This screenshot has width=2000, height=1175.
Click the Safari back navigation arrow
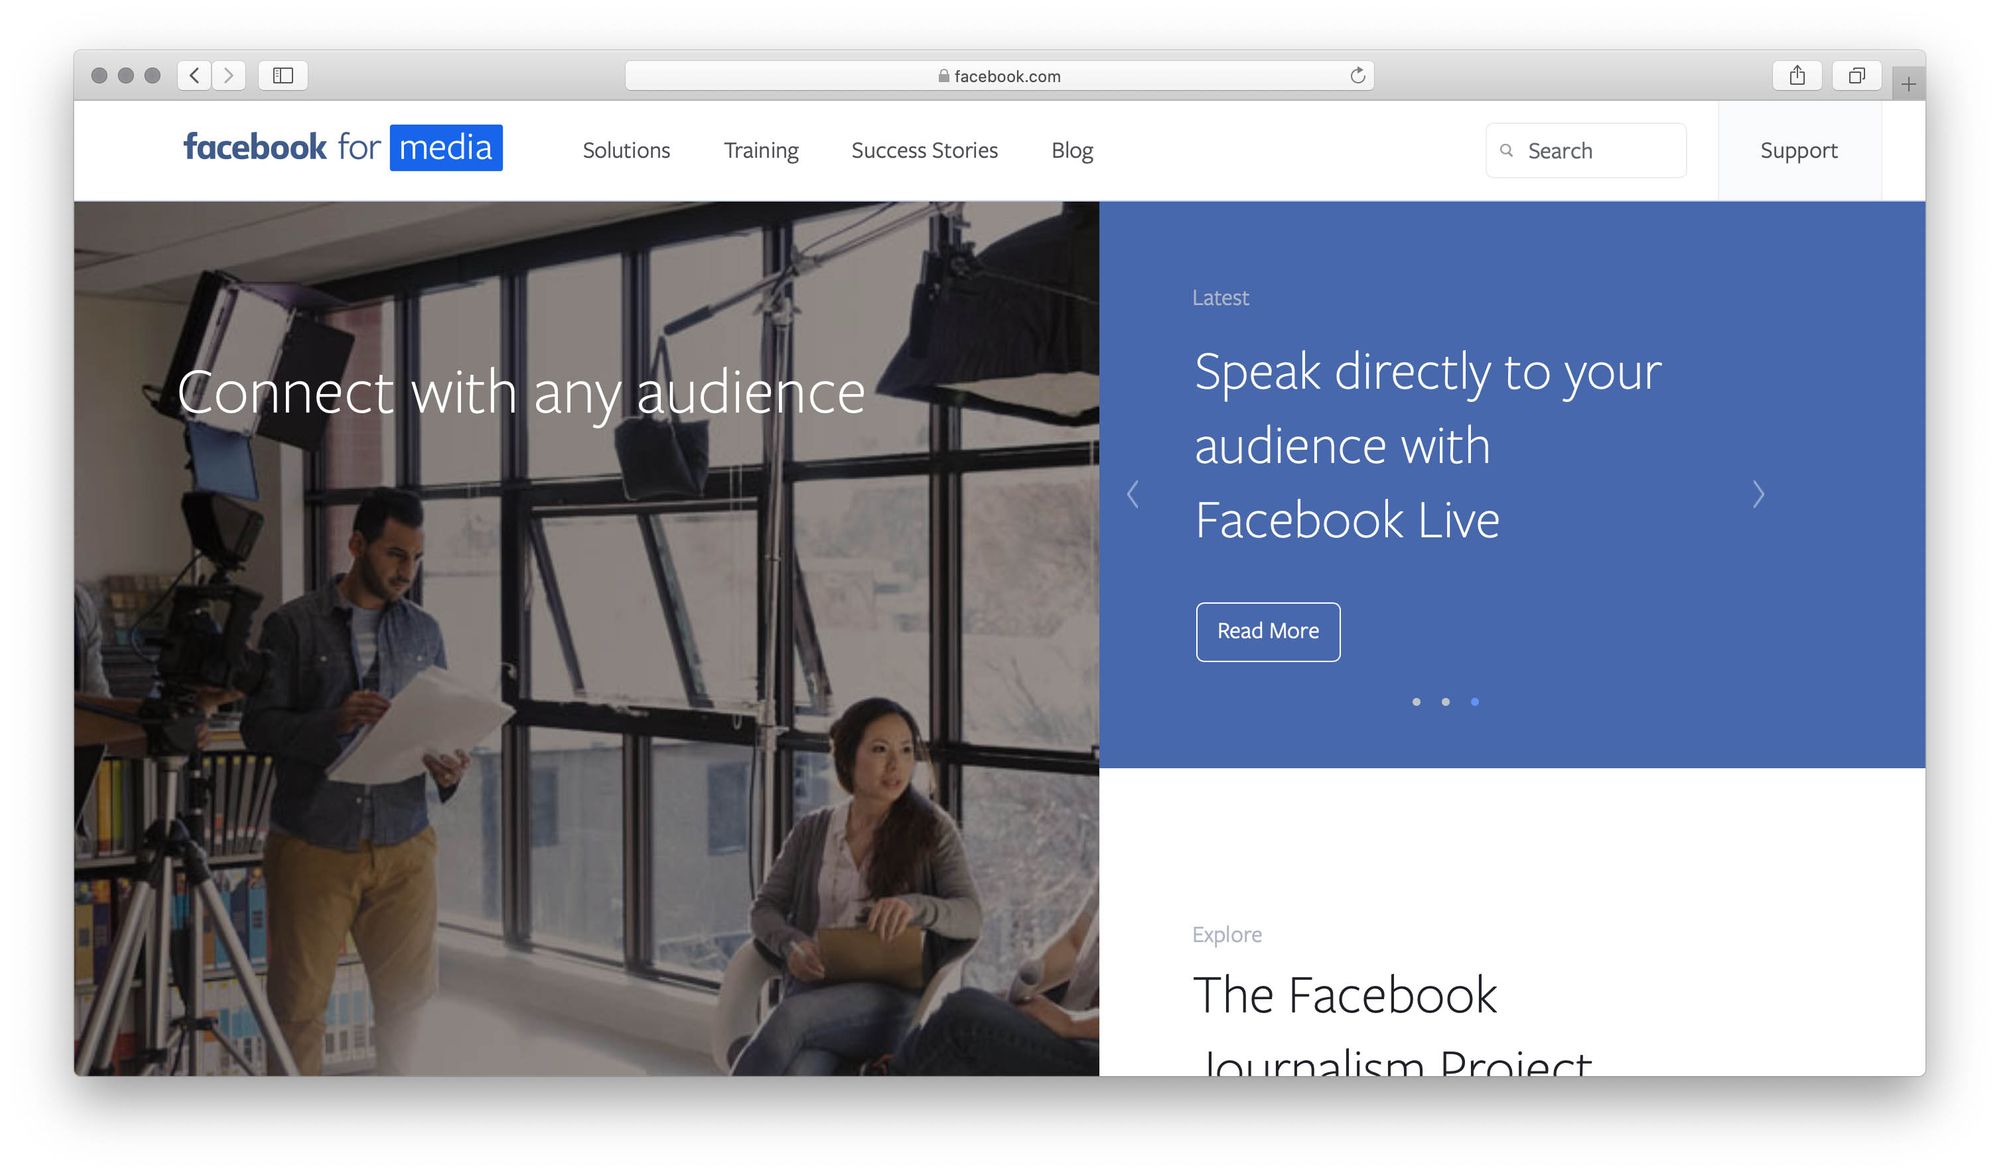coord(194,75)
